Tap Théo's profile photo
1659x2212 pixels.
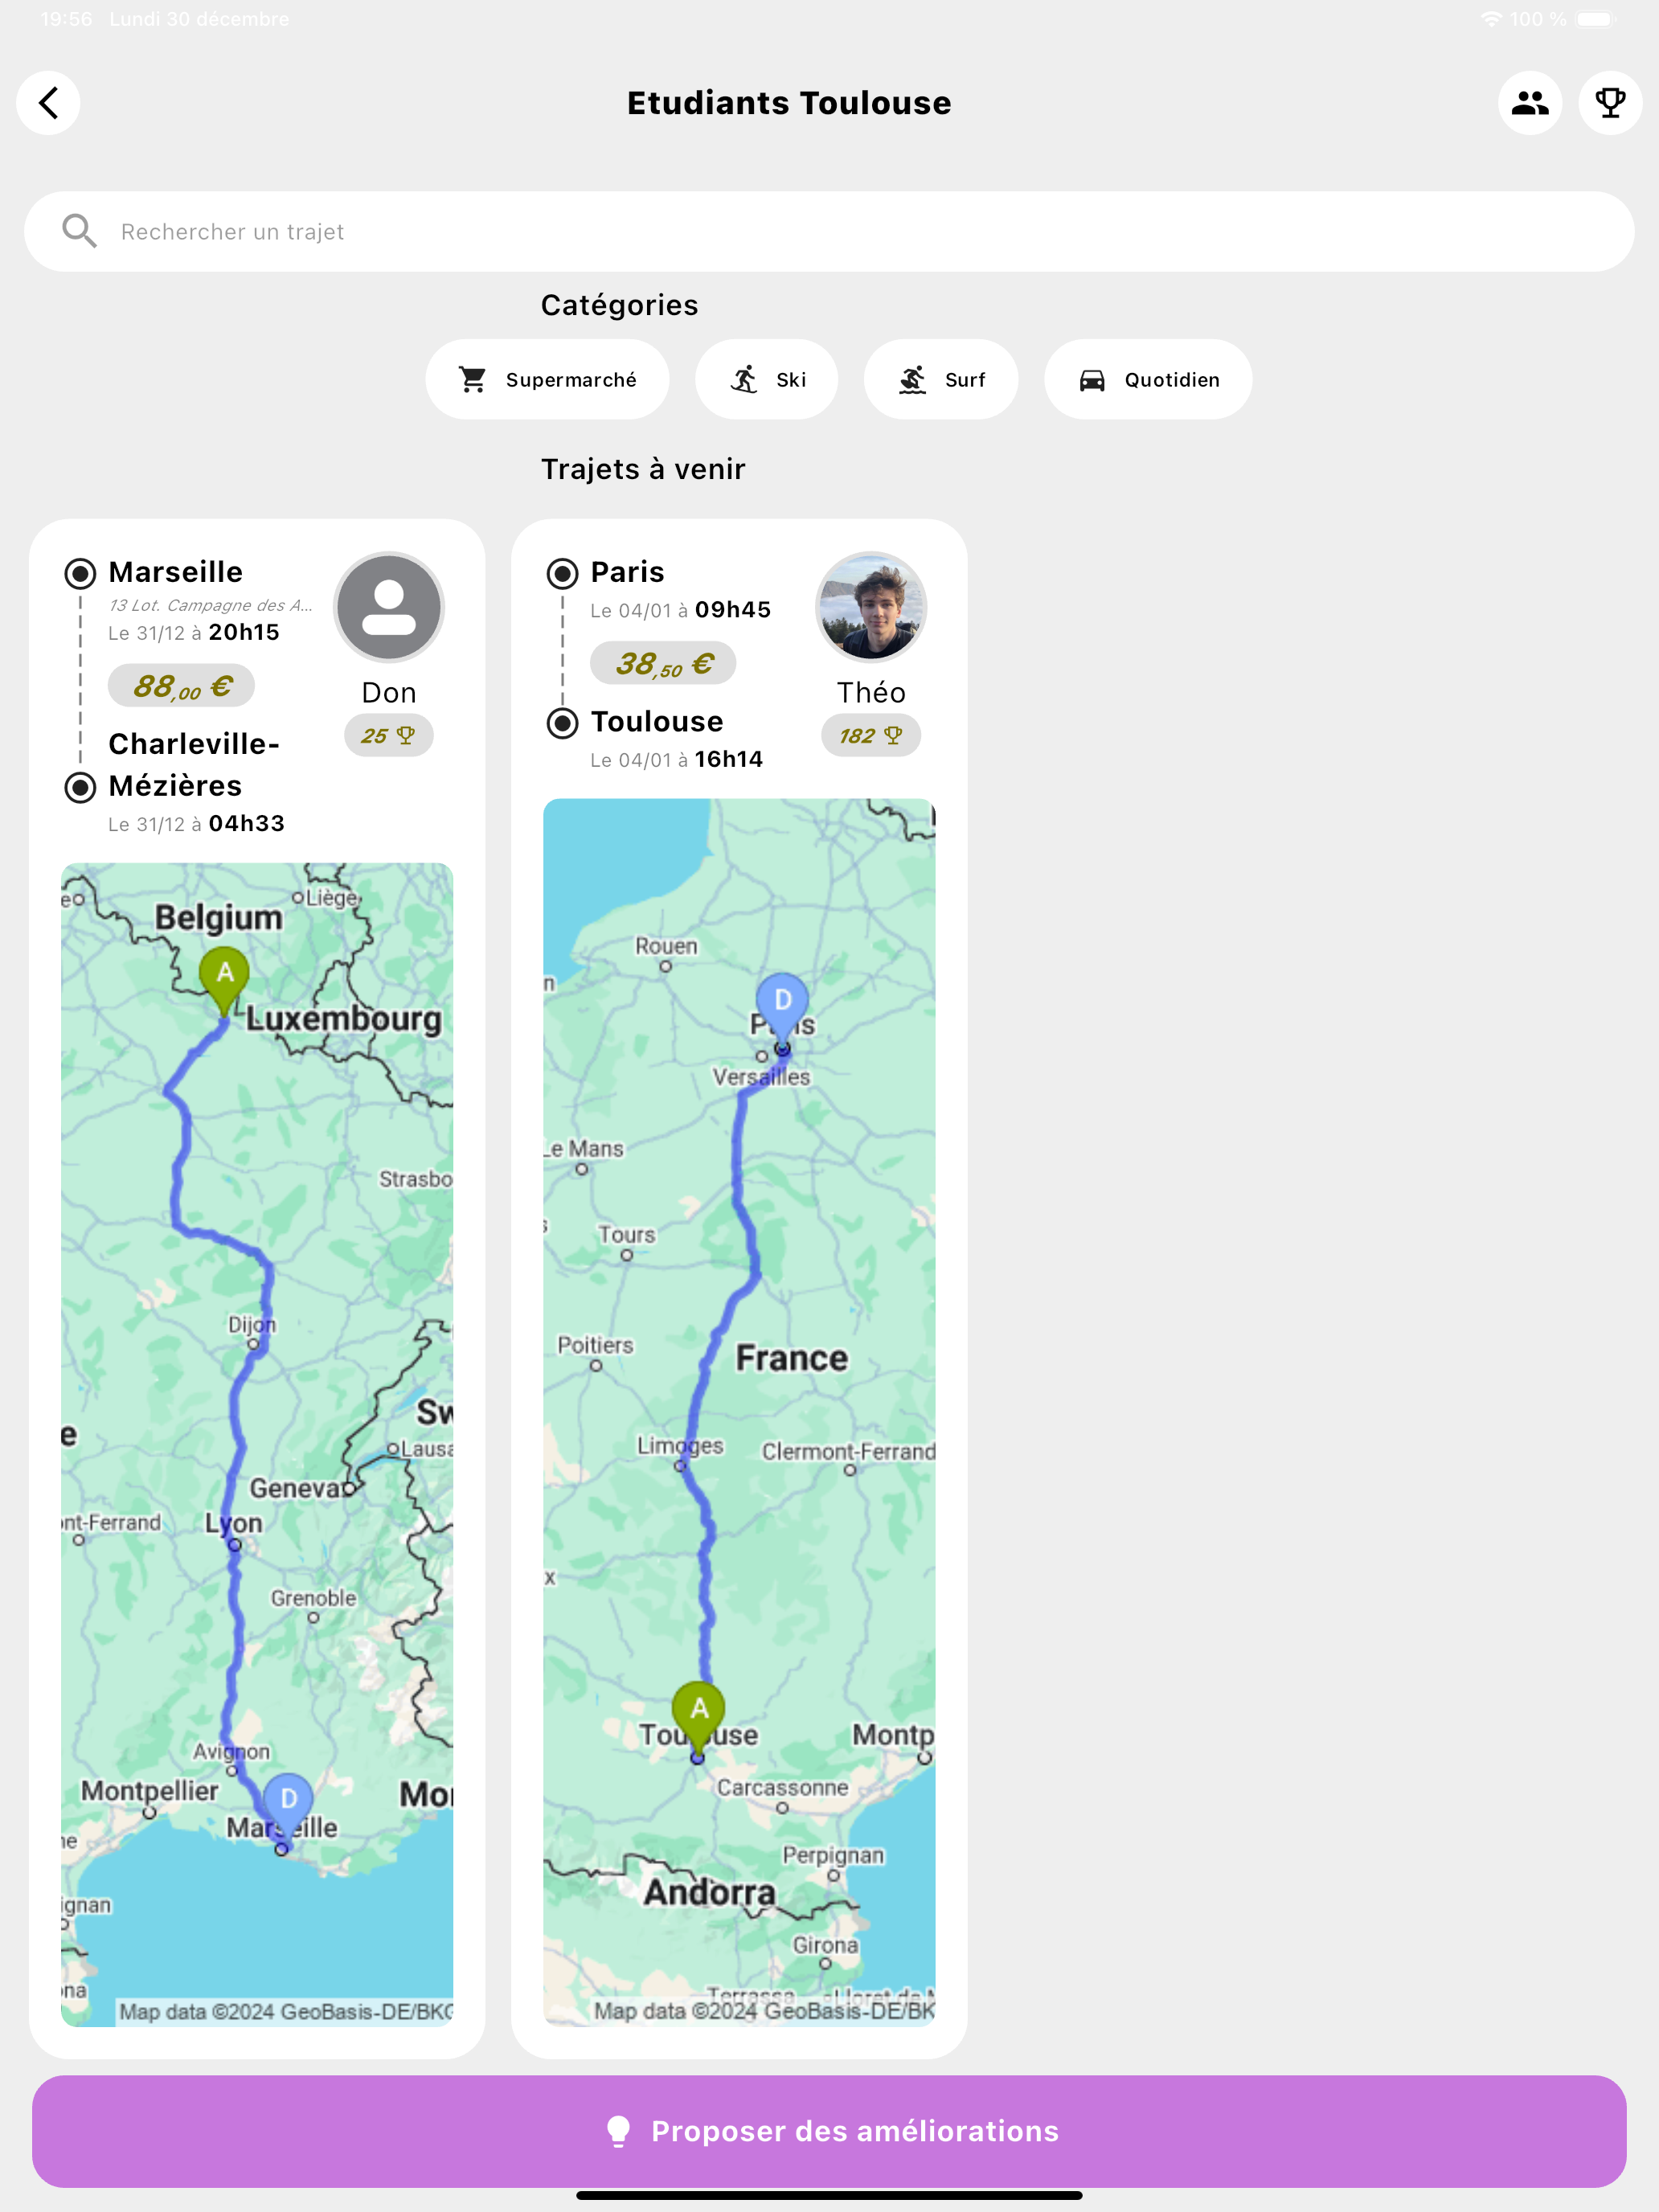871,607
